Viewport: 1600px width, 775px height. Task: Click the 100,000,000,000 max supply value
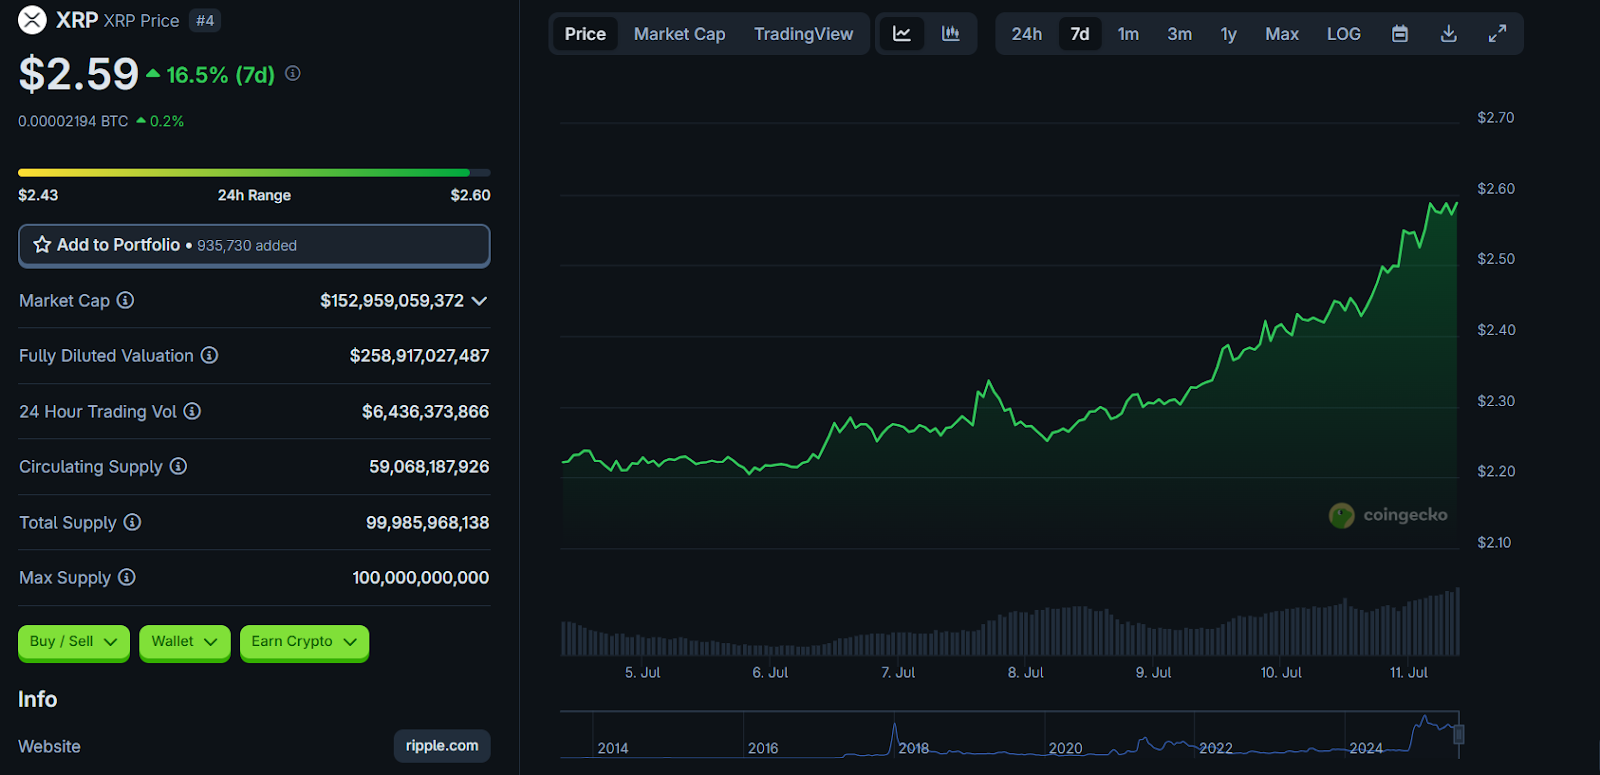tap(420, 578)
